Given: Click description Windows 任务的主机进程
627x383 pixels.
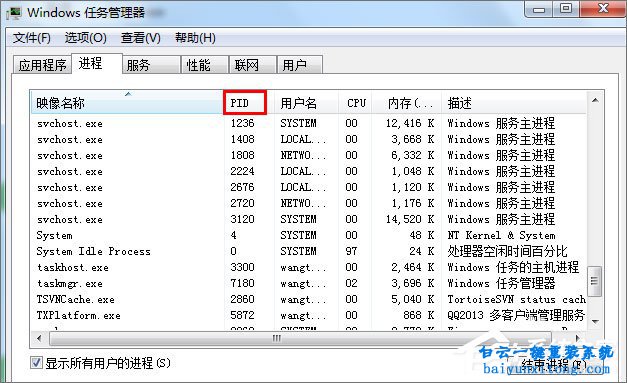Looking at the screenshot, I should 513,267.
